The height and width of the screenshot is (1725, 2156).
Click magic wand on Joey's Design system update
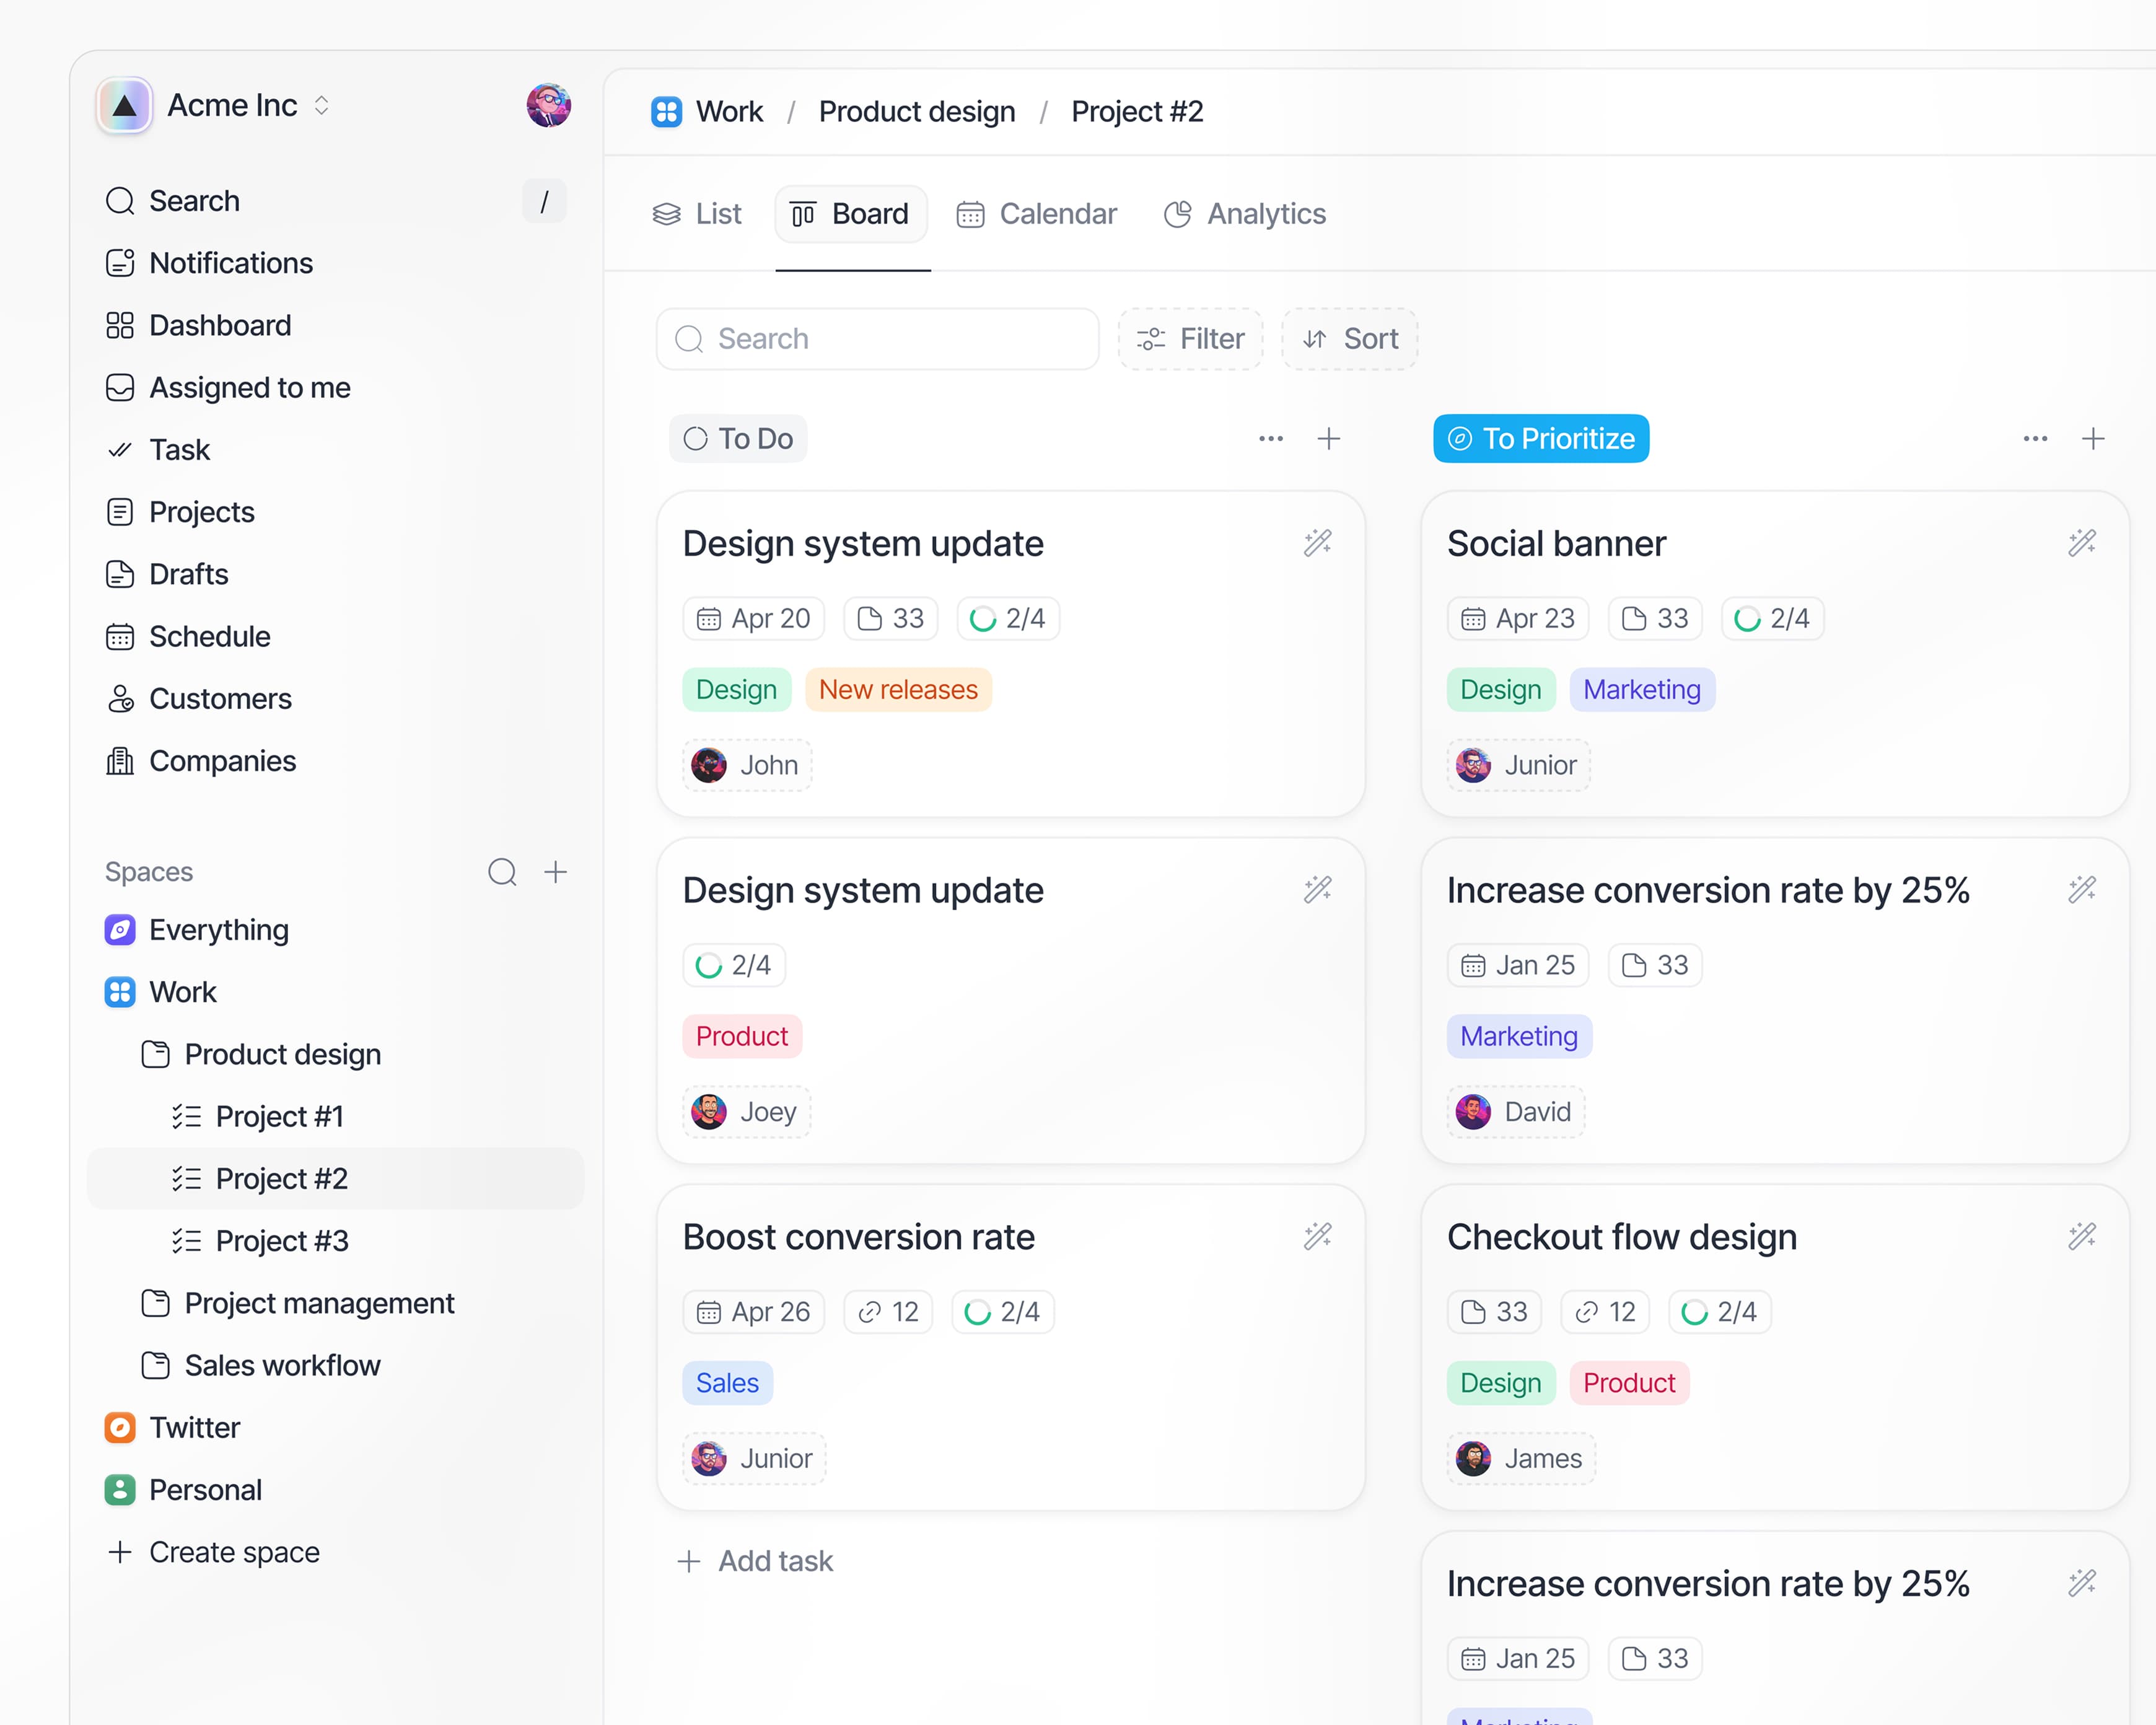click(1318, 890)
